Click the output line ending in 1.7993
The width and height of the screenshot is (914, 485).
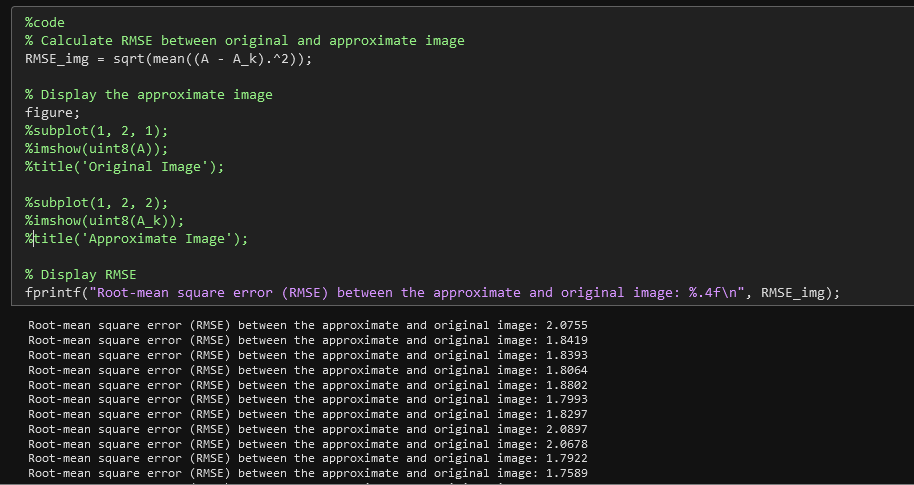coord(308,399)
